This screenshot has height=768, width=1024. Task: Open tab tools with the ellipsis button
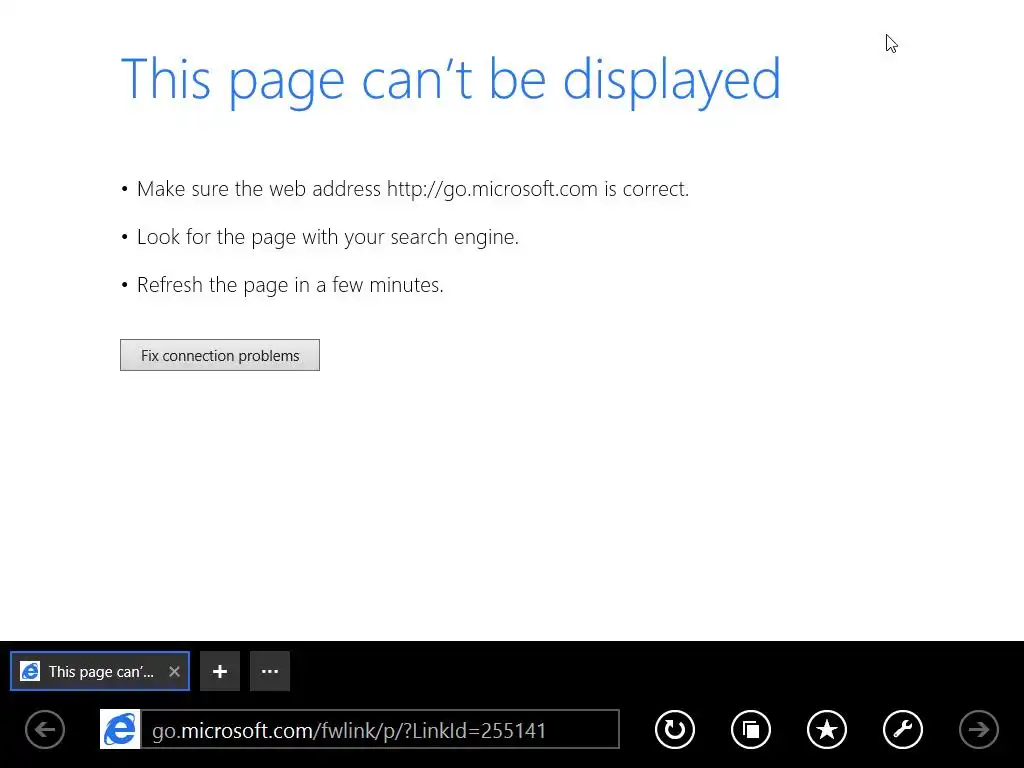[x=270, y=671]
